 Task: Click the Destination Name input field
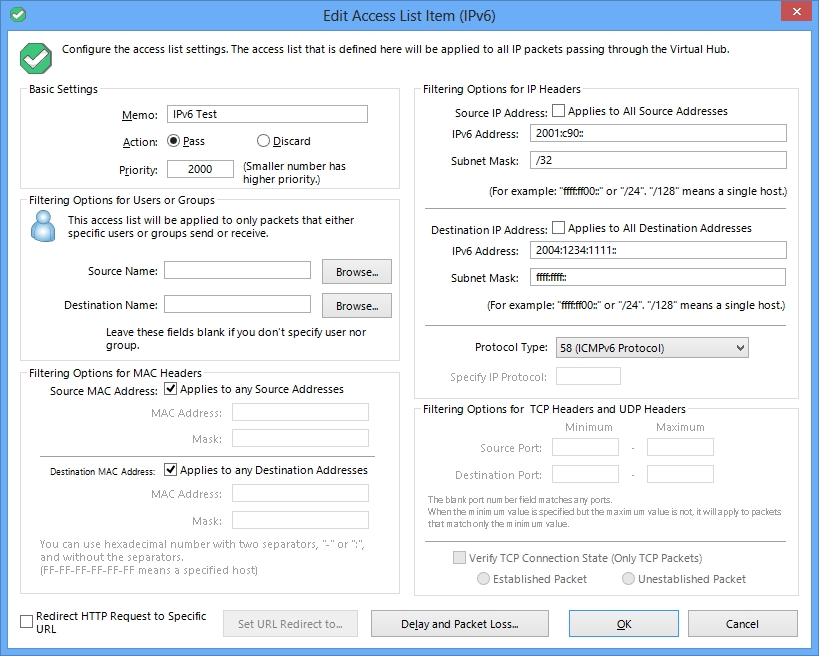(x=237, y=304)
